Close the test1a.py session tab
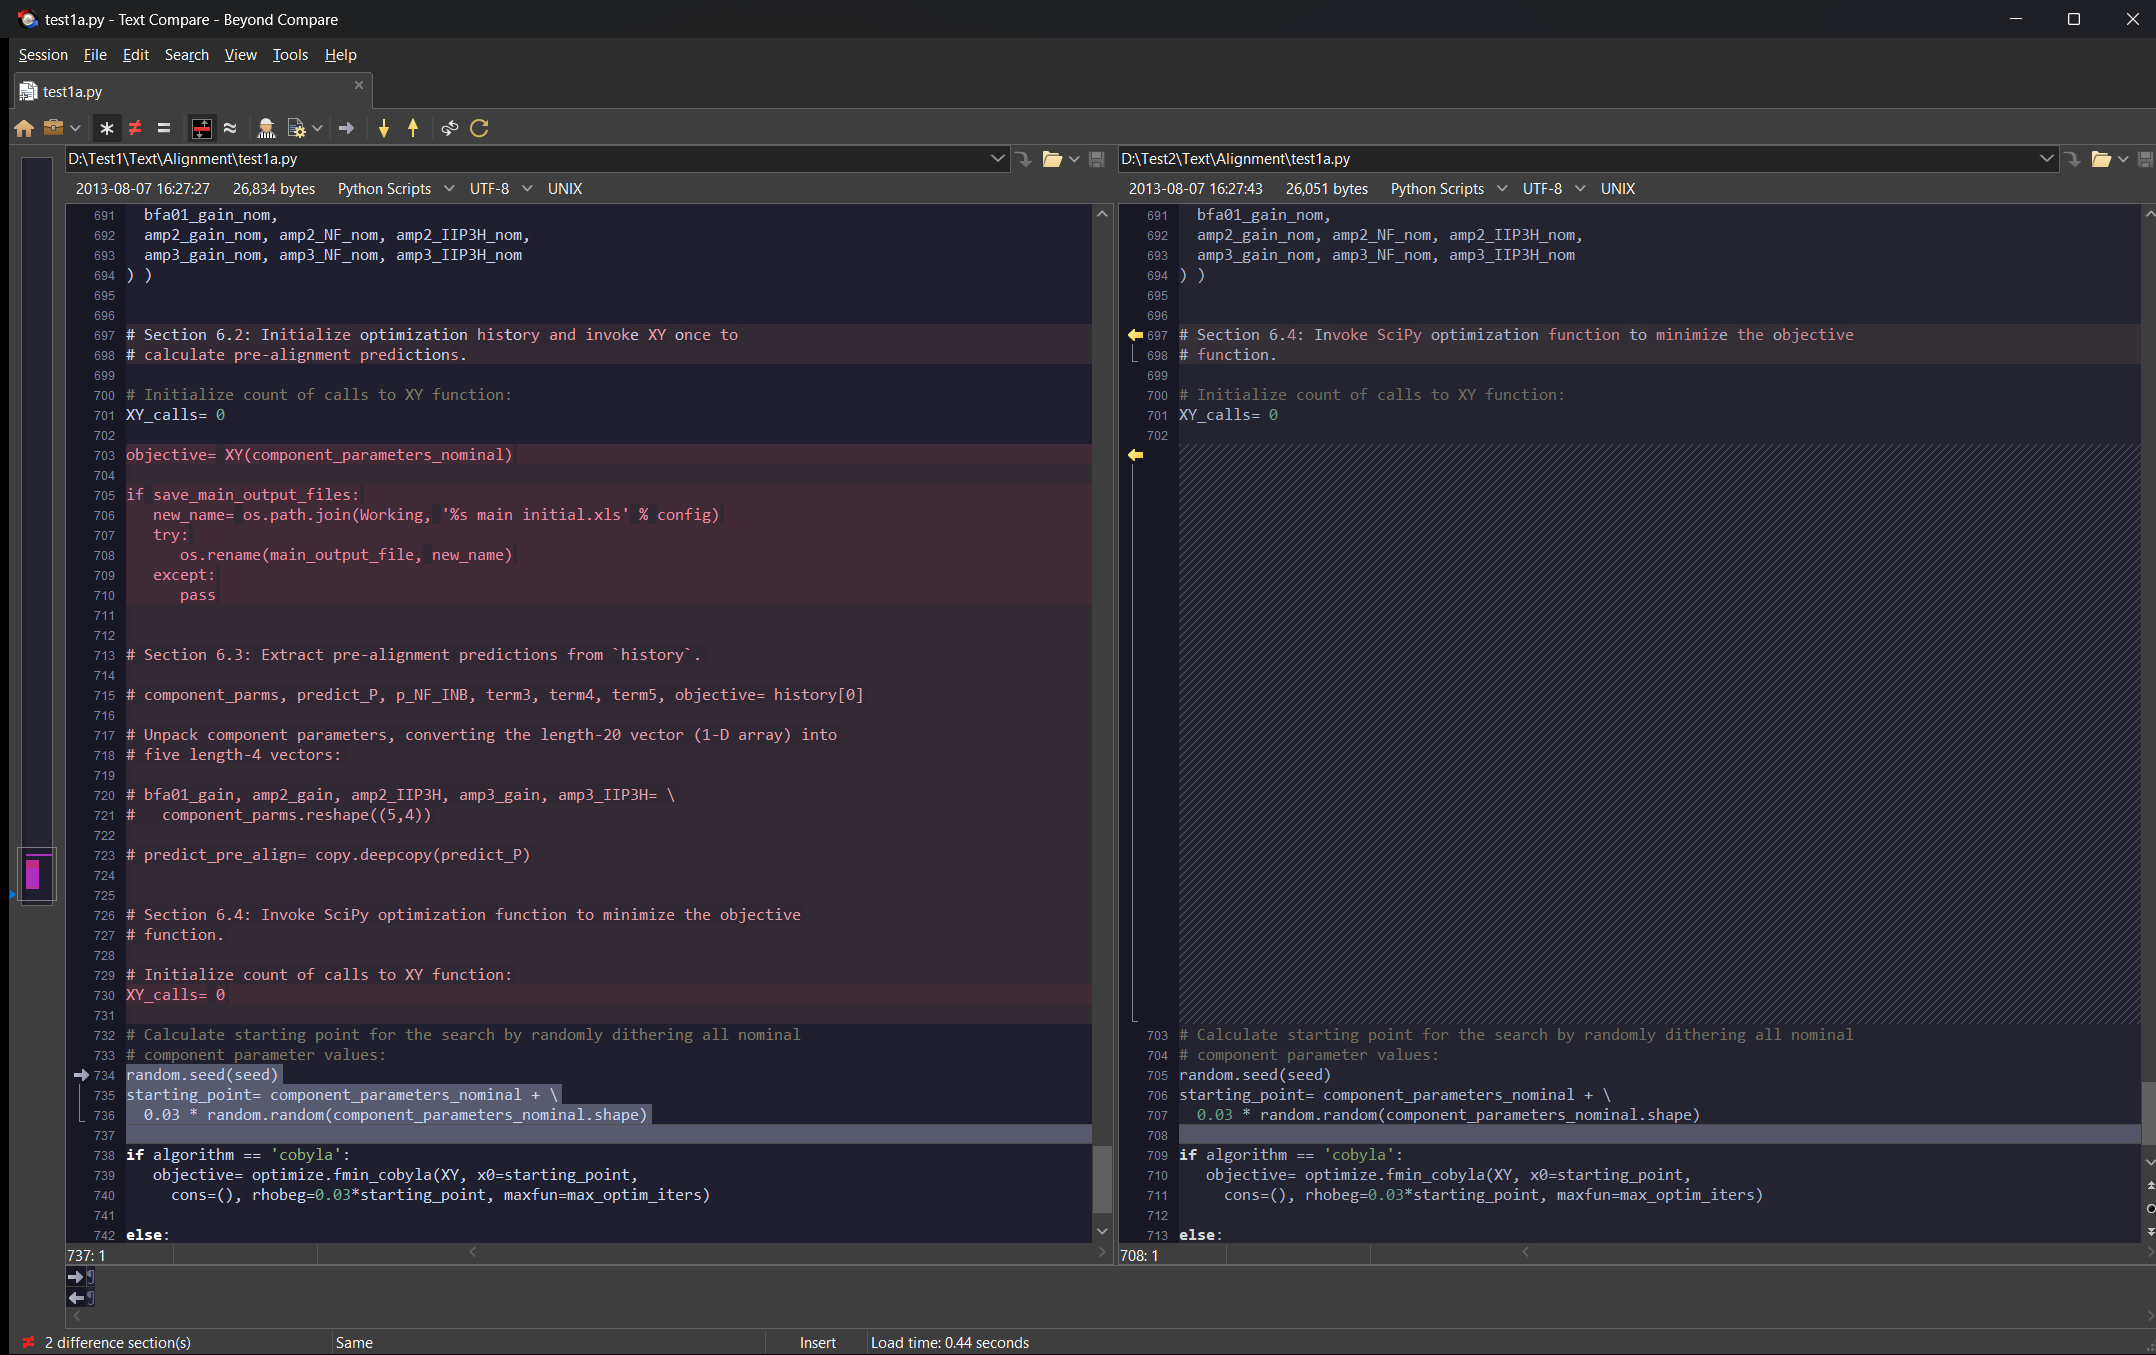Viewport: 2156px width, 1355px height. tap(359, 85)
